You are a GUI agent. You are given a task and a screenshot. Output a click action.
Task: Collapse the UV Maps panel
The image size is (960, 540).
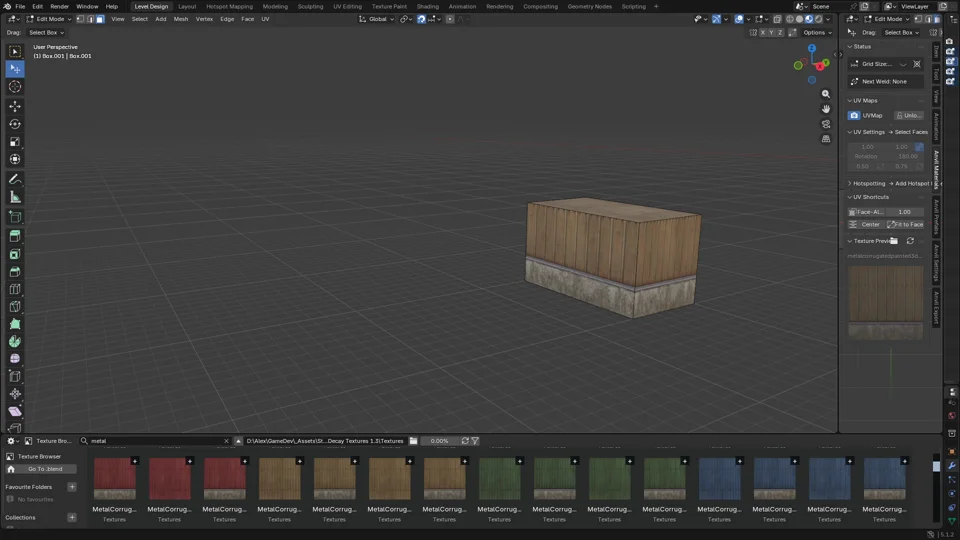[x=850, y=100]
